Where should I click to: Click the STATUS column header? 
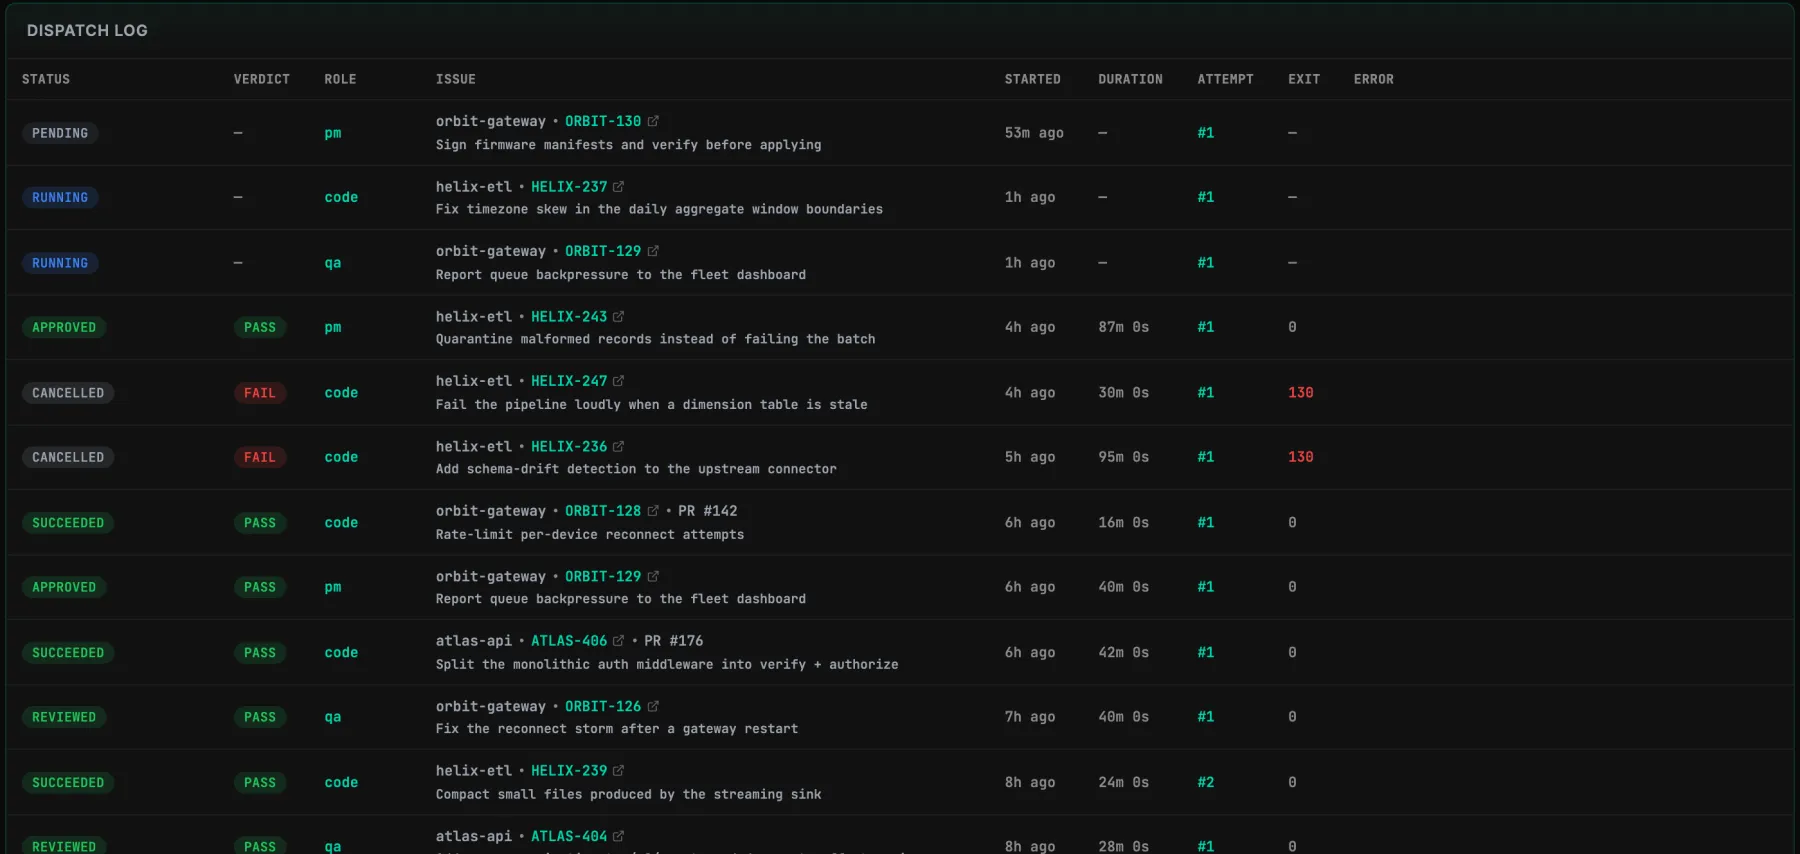(x=46, y=79)
